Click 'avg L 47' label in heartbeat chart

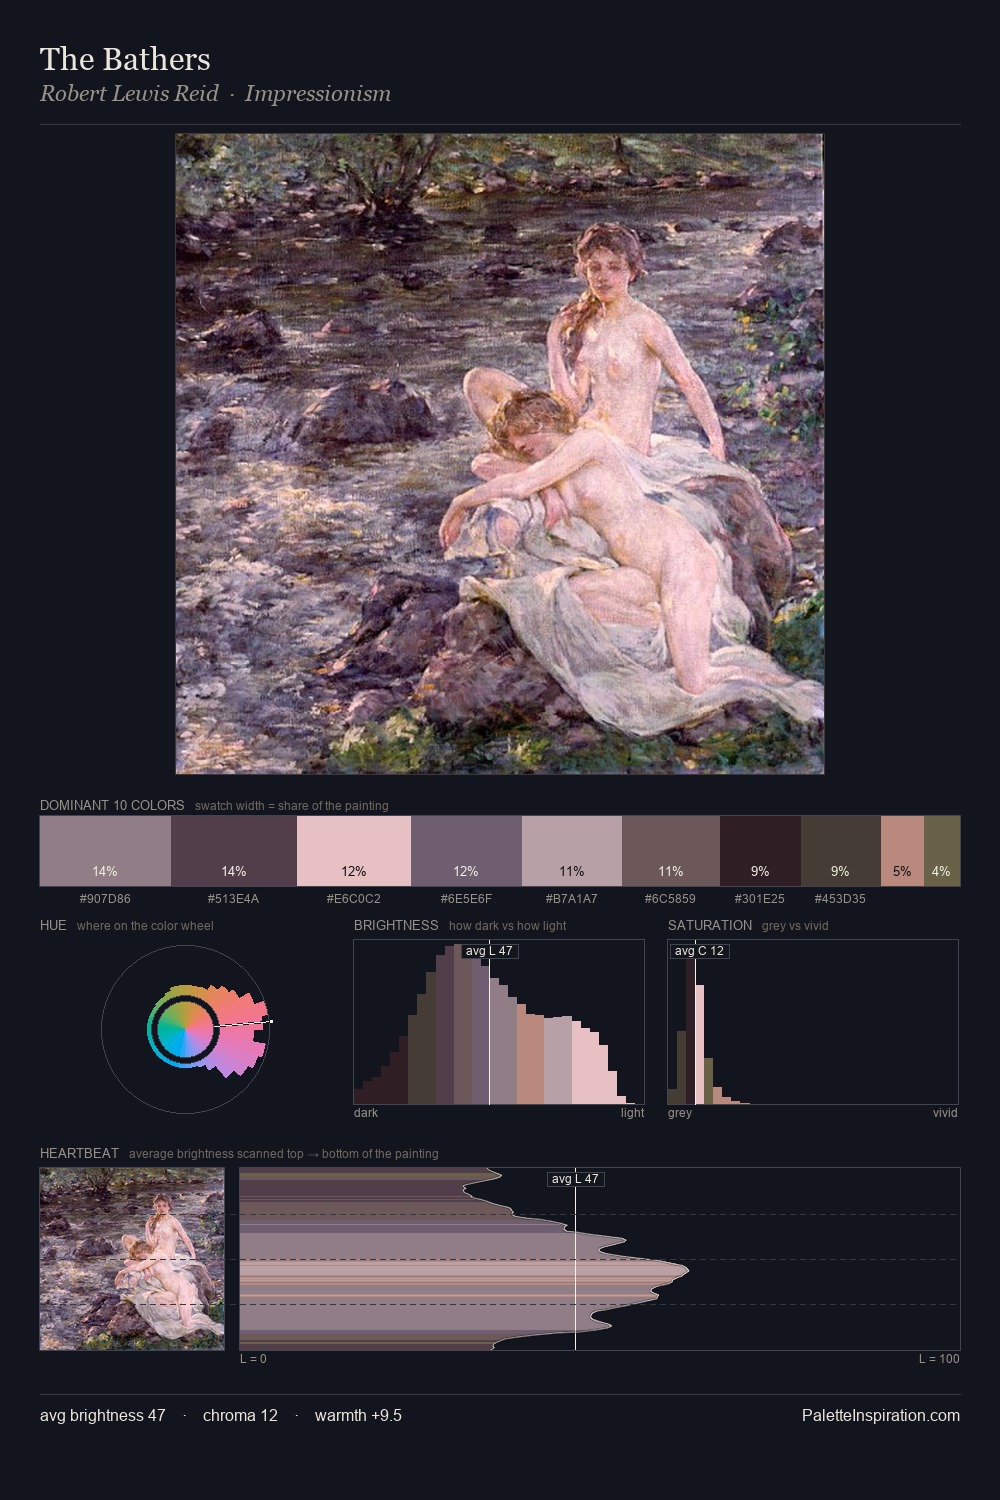click(576, 1179)
